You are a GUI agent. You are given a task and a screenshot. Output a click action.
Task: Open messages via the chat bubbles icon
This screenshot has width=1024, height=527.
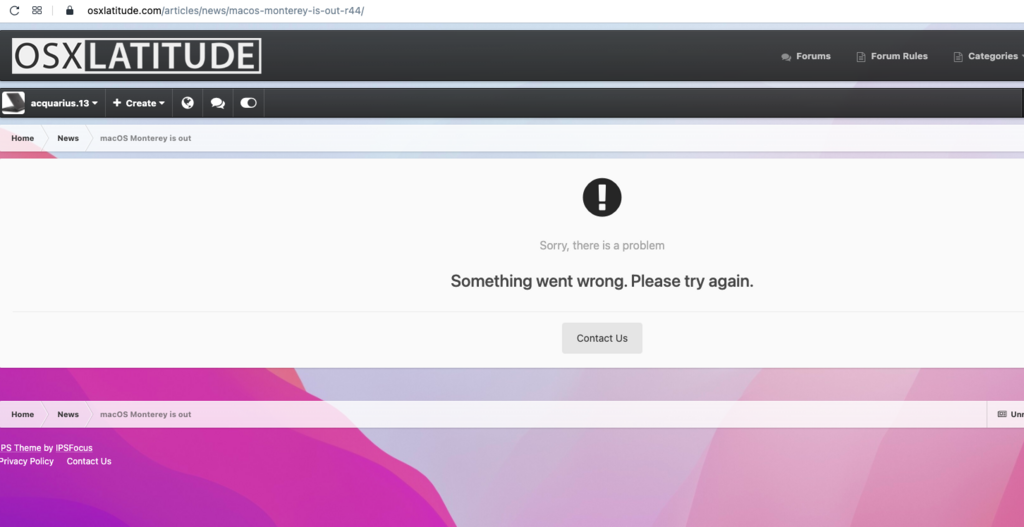(x=217, y=103)
